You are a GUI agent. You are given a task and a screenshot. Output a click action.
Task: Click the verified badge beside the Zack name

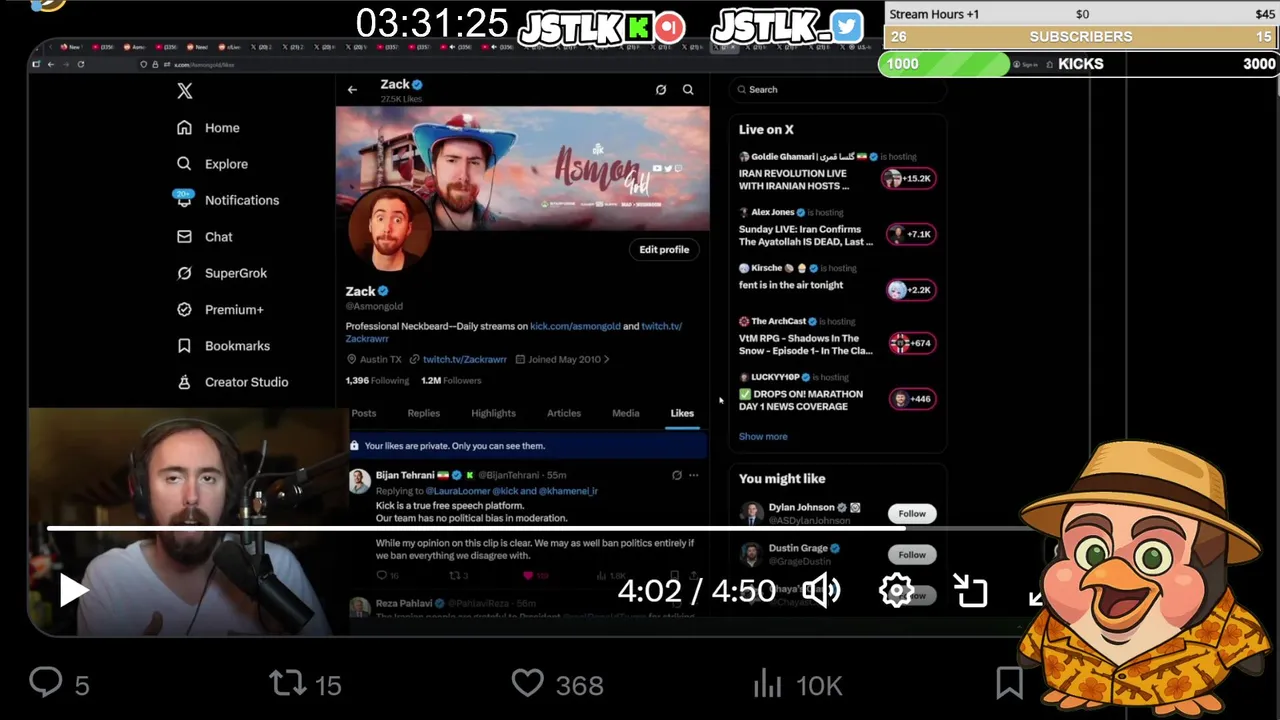(x=383, y=291)
